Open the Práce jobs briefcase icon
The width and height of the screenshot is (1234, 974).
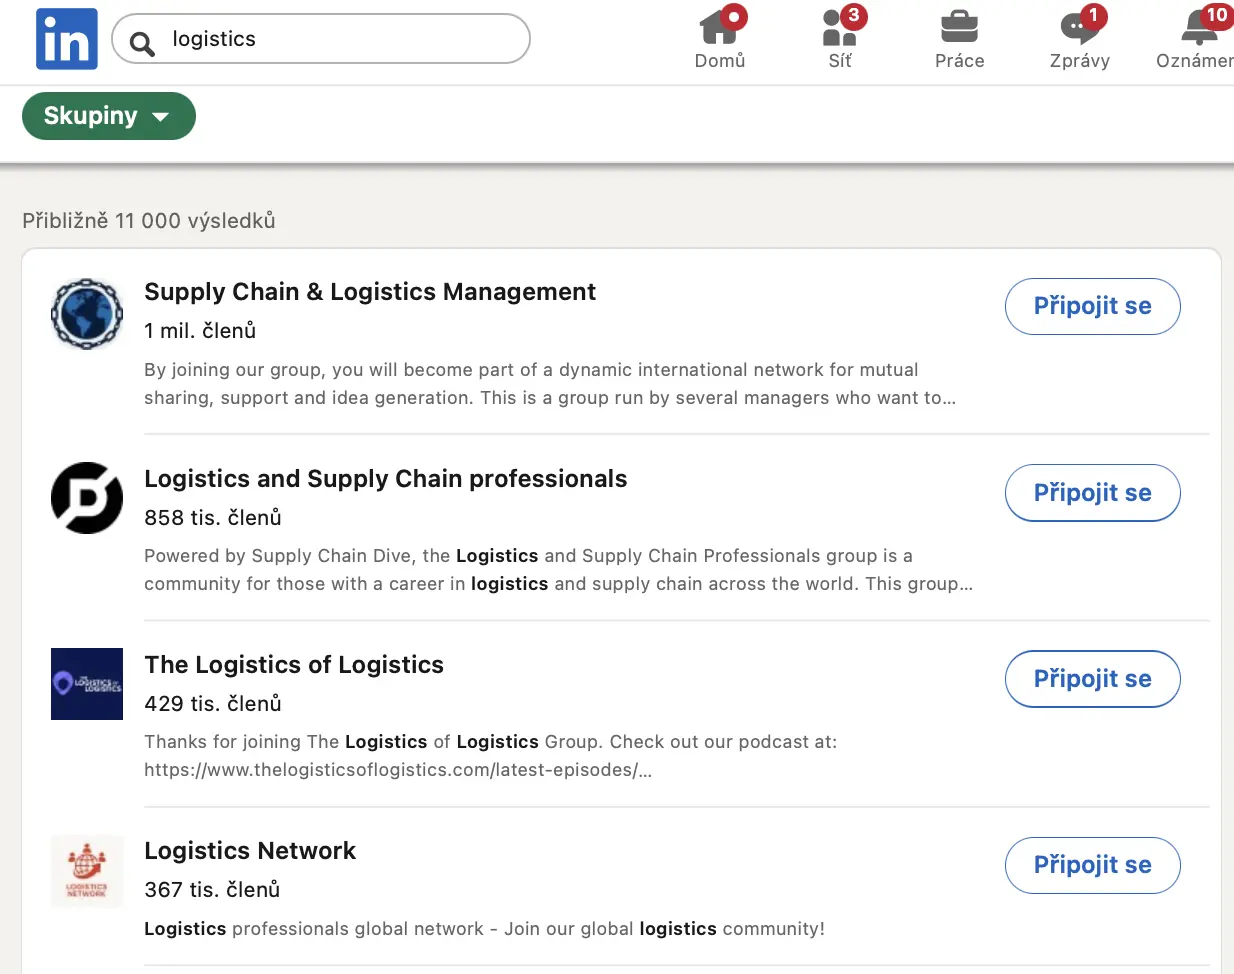(x=959, y=27)
